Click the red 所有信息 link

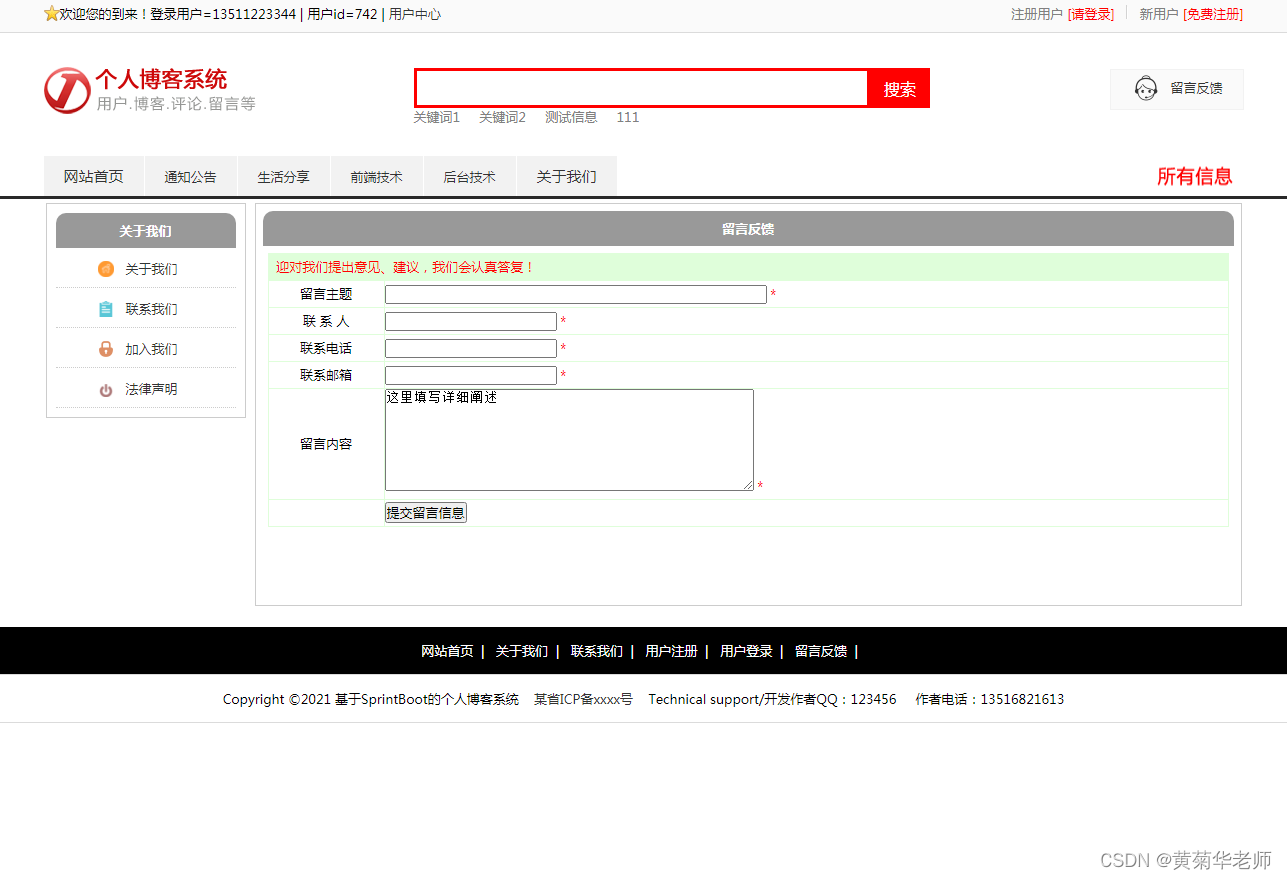(1194, 177)
